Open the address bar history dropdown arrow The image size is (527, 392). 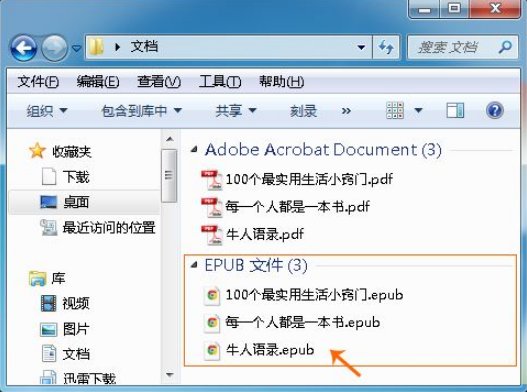coord(361,47)
